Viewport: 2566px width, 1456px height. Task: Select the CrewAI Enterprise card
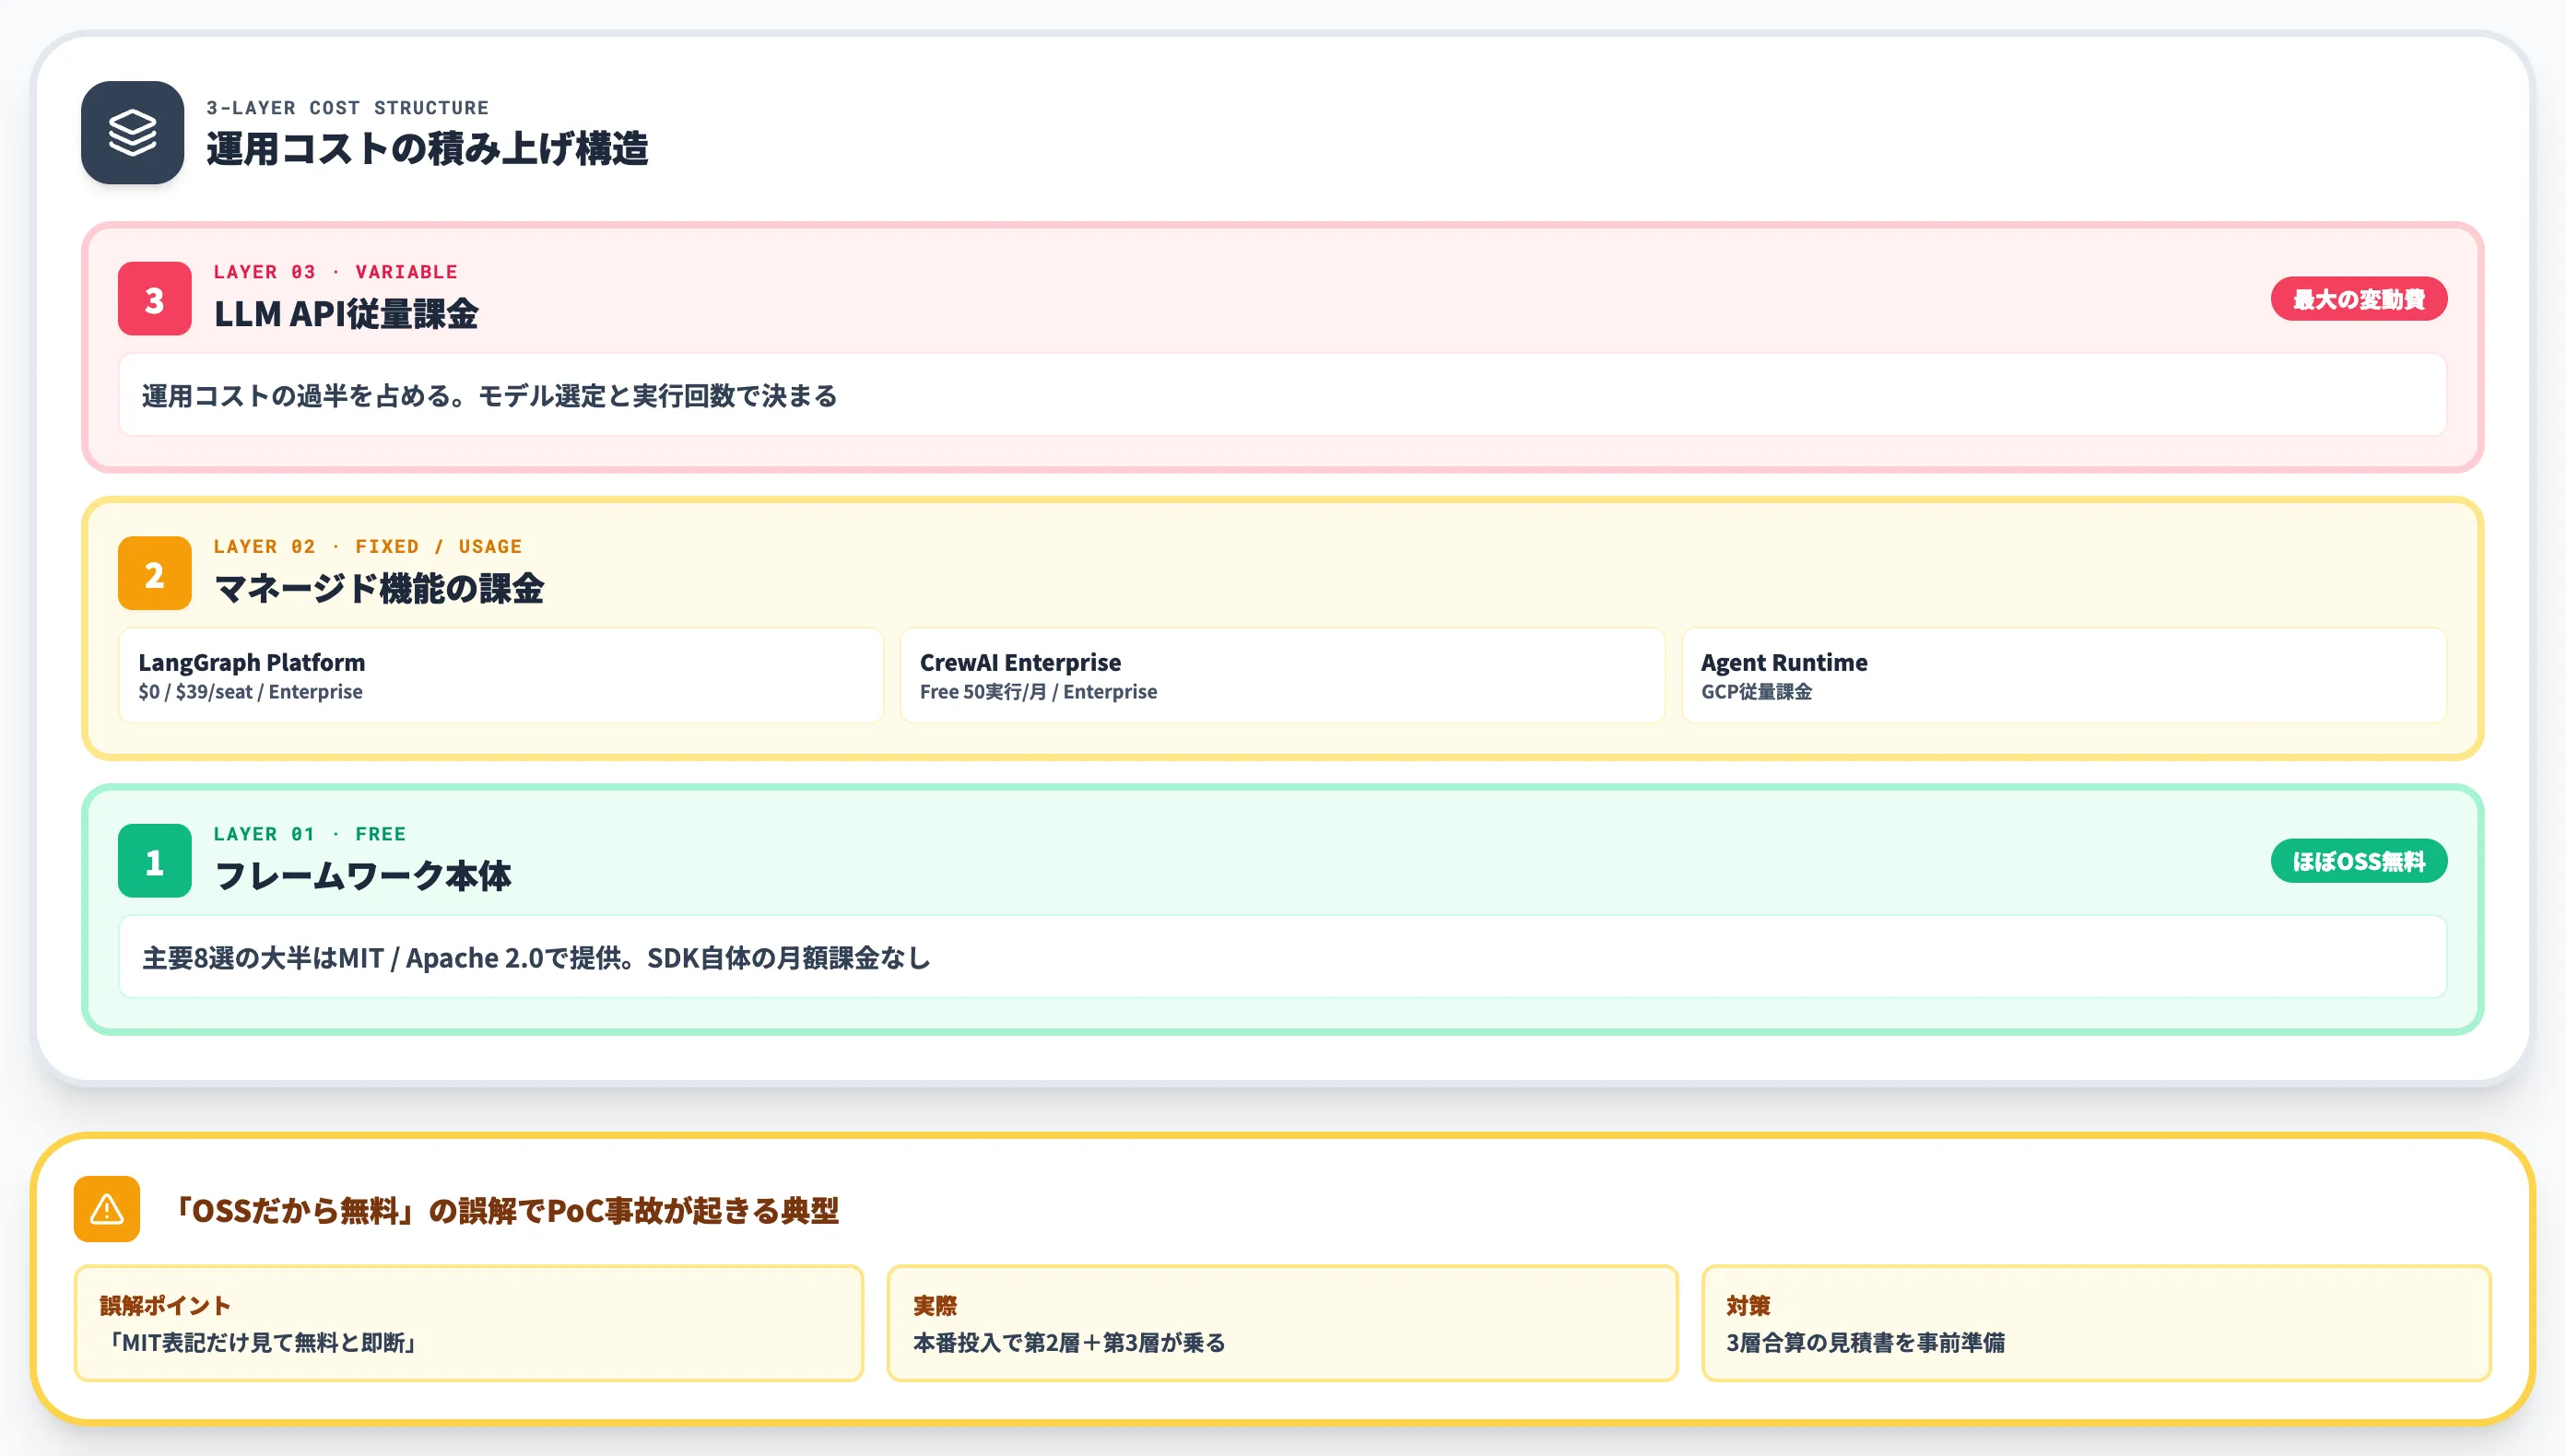coord(1282,676)
